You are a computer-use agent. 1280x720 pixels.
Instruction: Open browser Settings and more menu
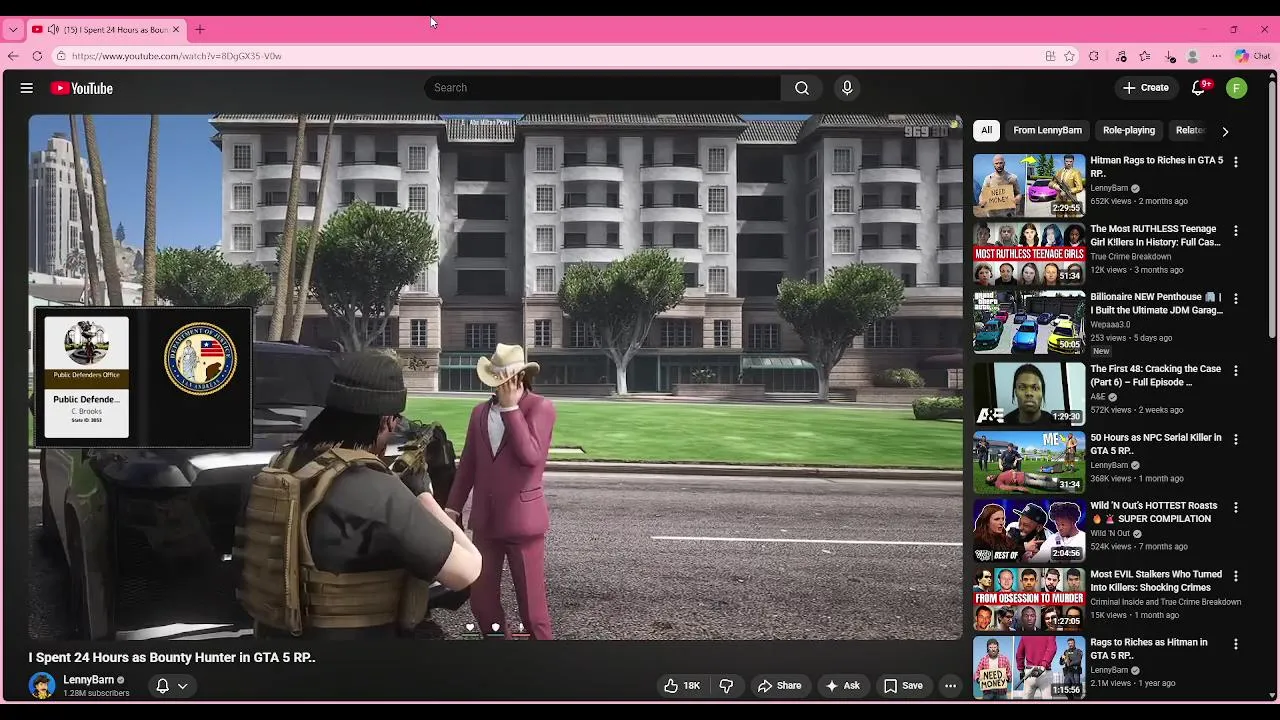(1217, 56)
